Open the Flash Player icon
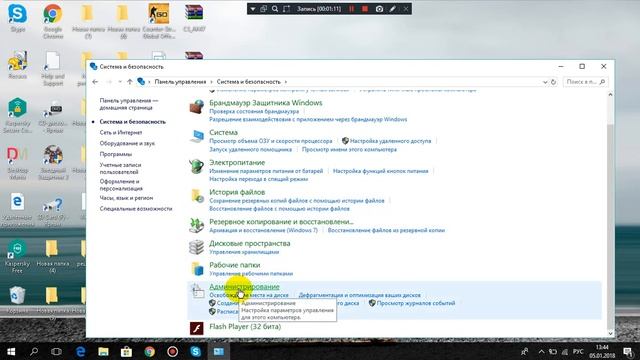The image size is (640, 360). [x=196, y=328]
